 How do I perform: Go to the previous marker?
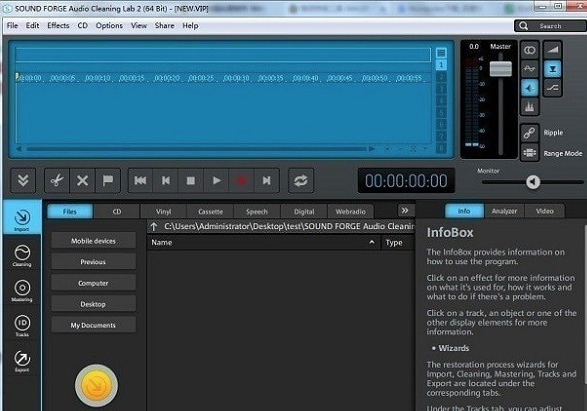tap(166, 181)
